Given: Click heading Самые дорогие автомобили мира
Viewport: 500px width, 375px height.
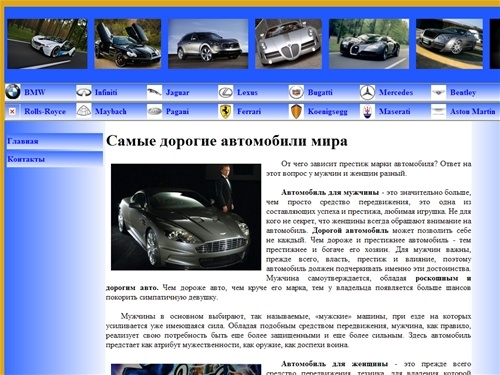Looking at the screenshot, I should click(x=227, y=141).
